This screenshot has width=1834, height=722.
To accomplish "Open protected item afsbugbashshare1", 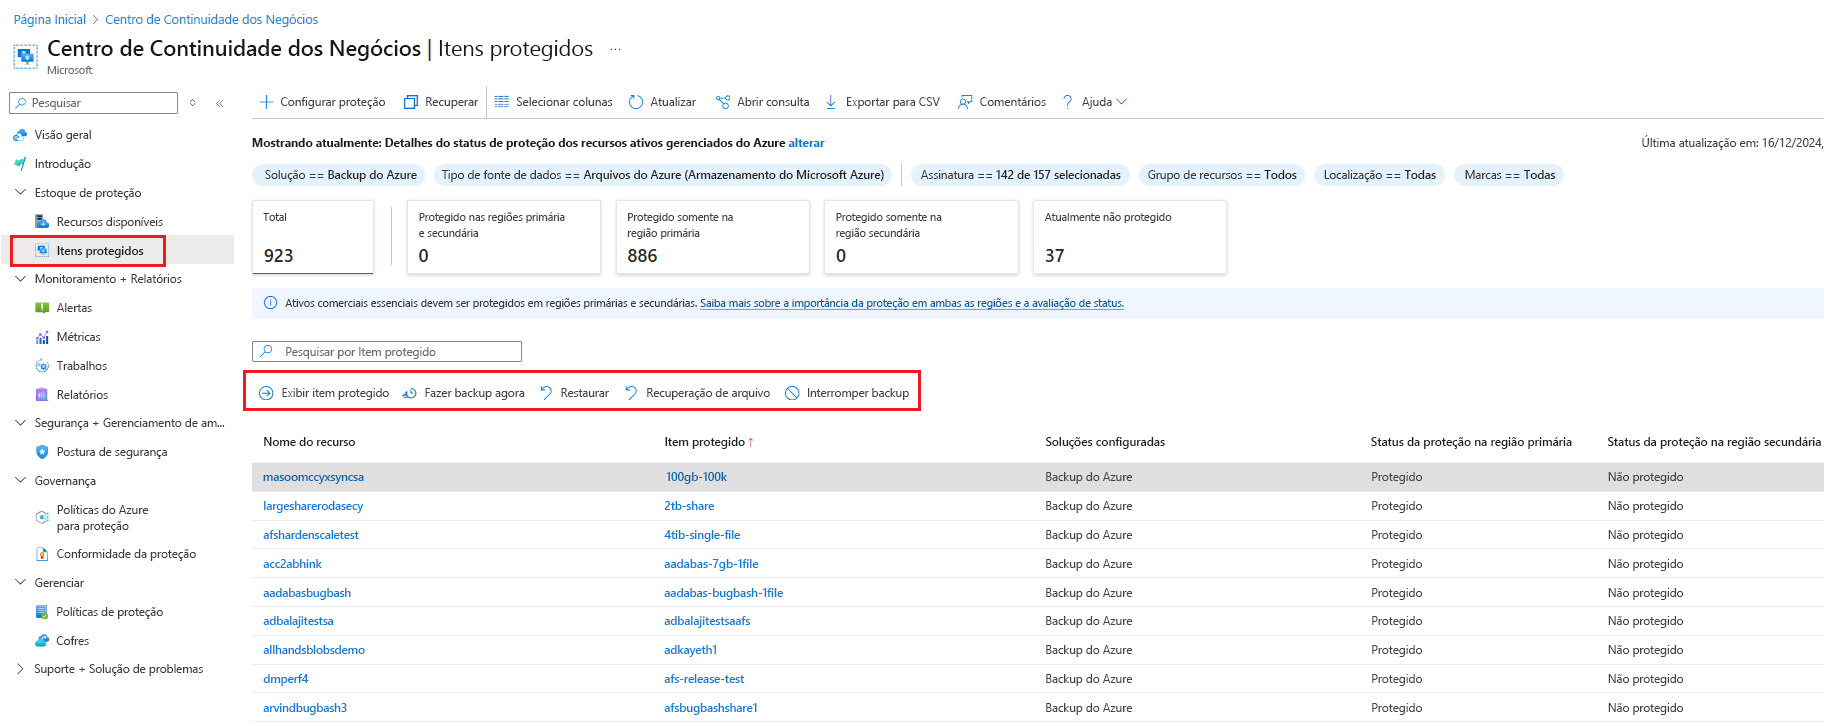I will pos(711,708).
